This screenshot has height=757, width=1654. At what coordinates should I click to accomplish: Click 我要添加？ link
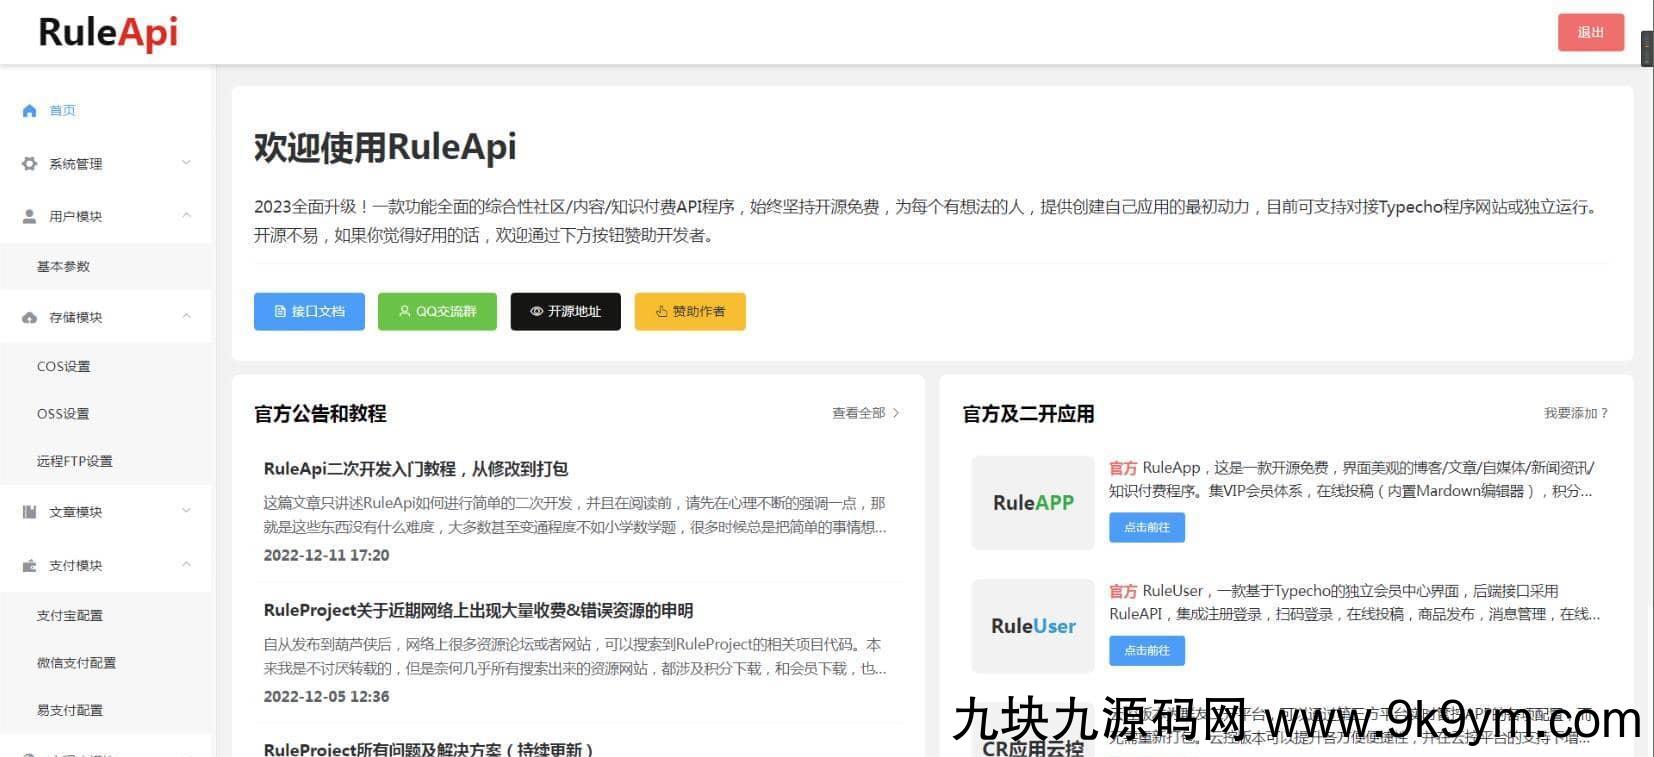coord(1576,413)
